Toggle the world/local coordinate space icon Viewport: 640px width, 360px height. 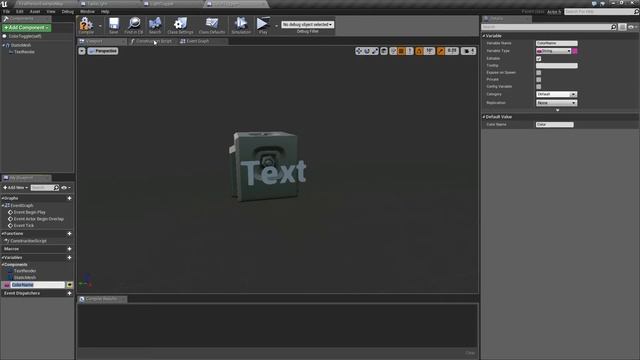(384, 51)
